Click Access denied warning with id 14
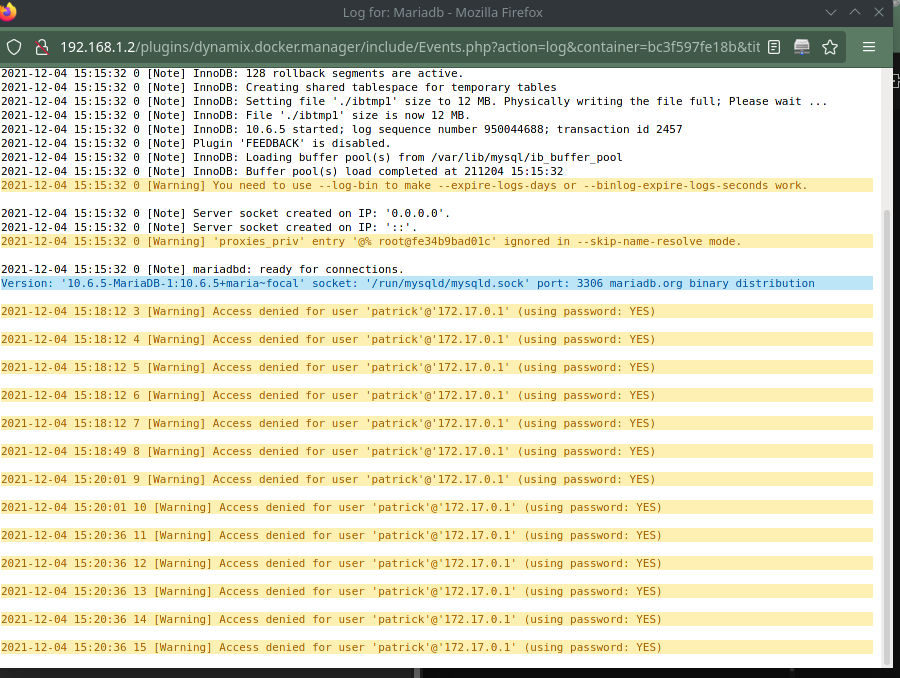 coord(436,619)
